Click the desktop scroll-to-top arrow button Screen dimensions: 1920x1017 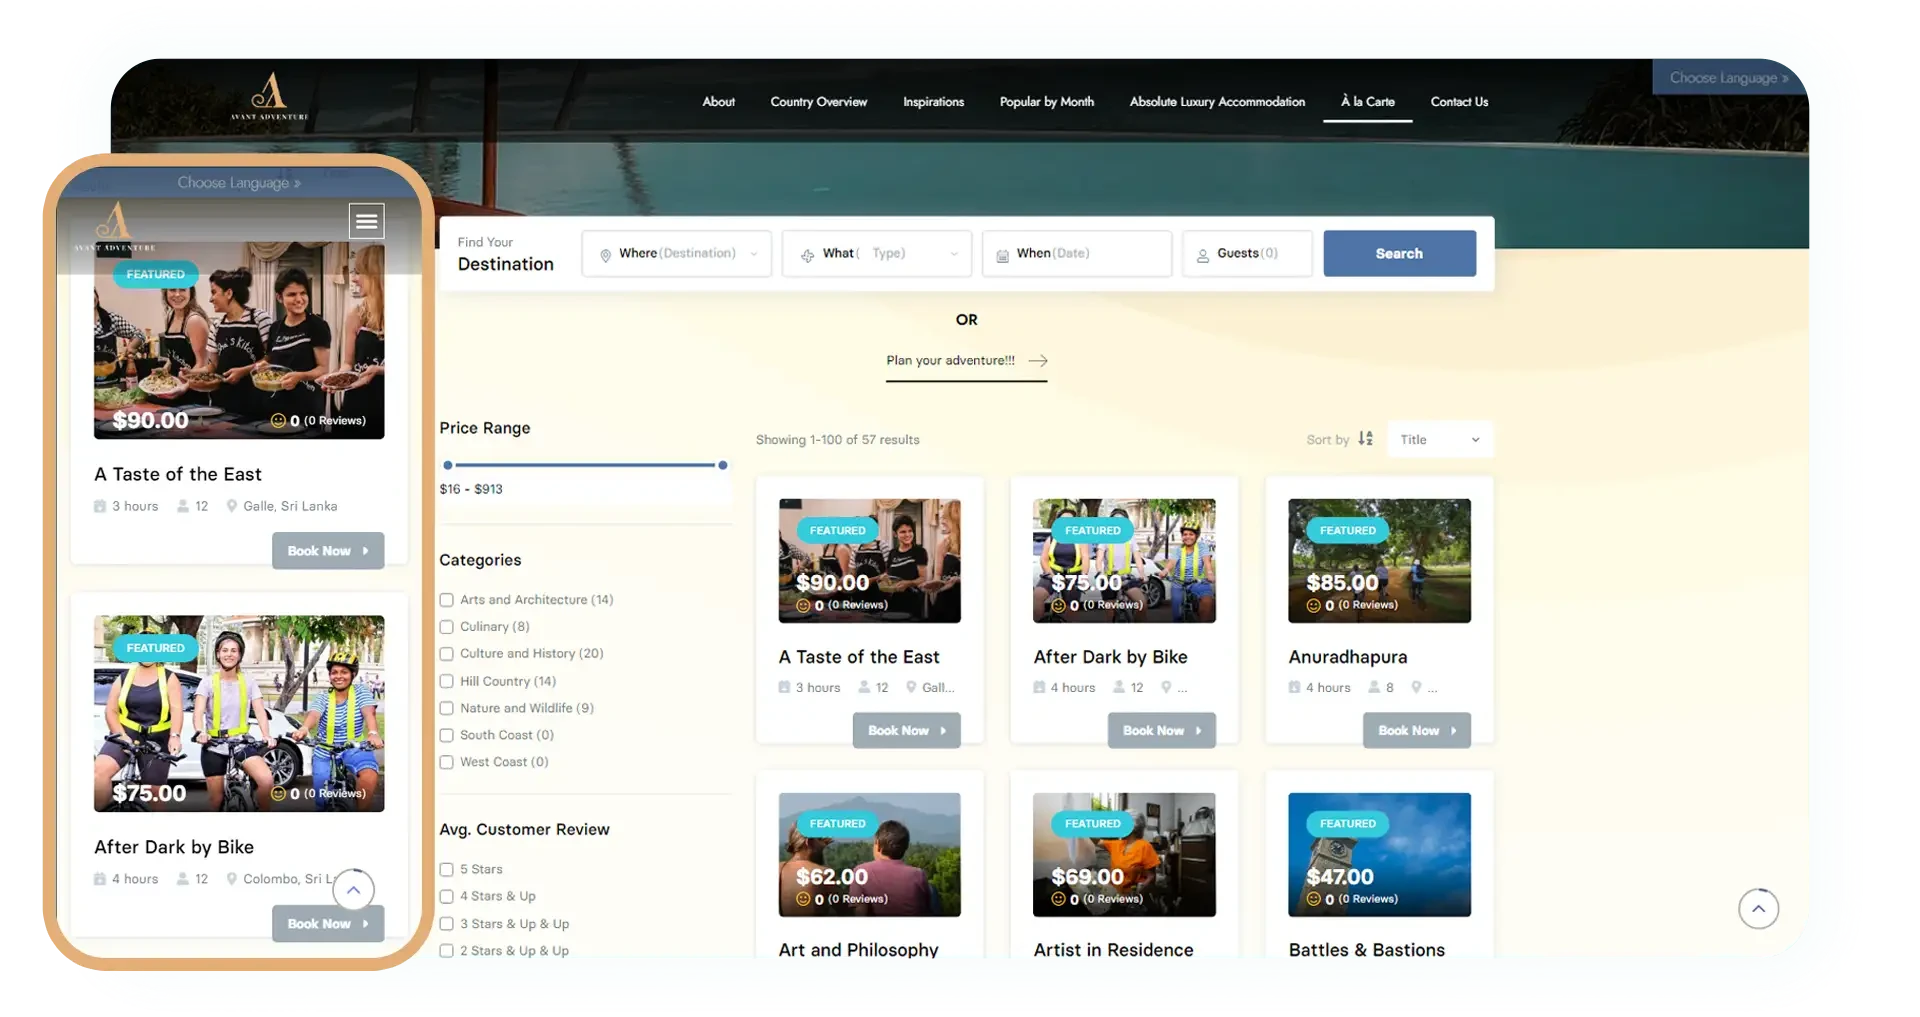tap(1758, 909)
